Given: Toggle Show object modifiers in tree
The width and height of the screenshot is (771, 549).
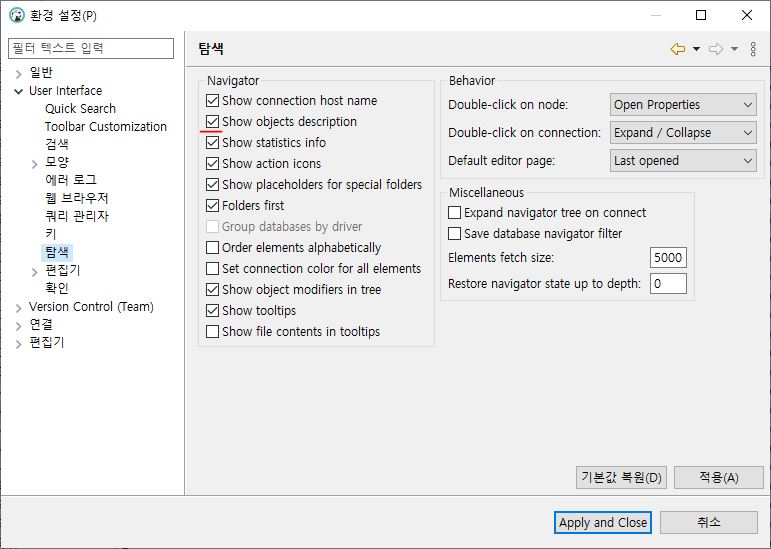Looking at the screenshot, I should [212, 289].
